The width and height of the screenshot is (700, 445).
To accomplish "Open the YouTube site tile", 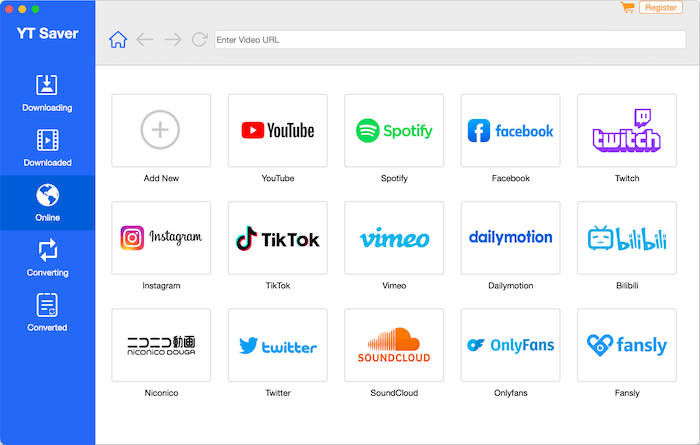I will point(278,130).
